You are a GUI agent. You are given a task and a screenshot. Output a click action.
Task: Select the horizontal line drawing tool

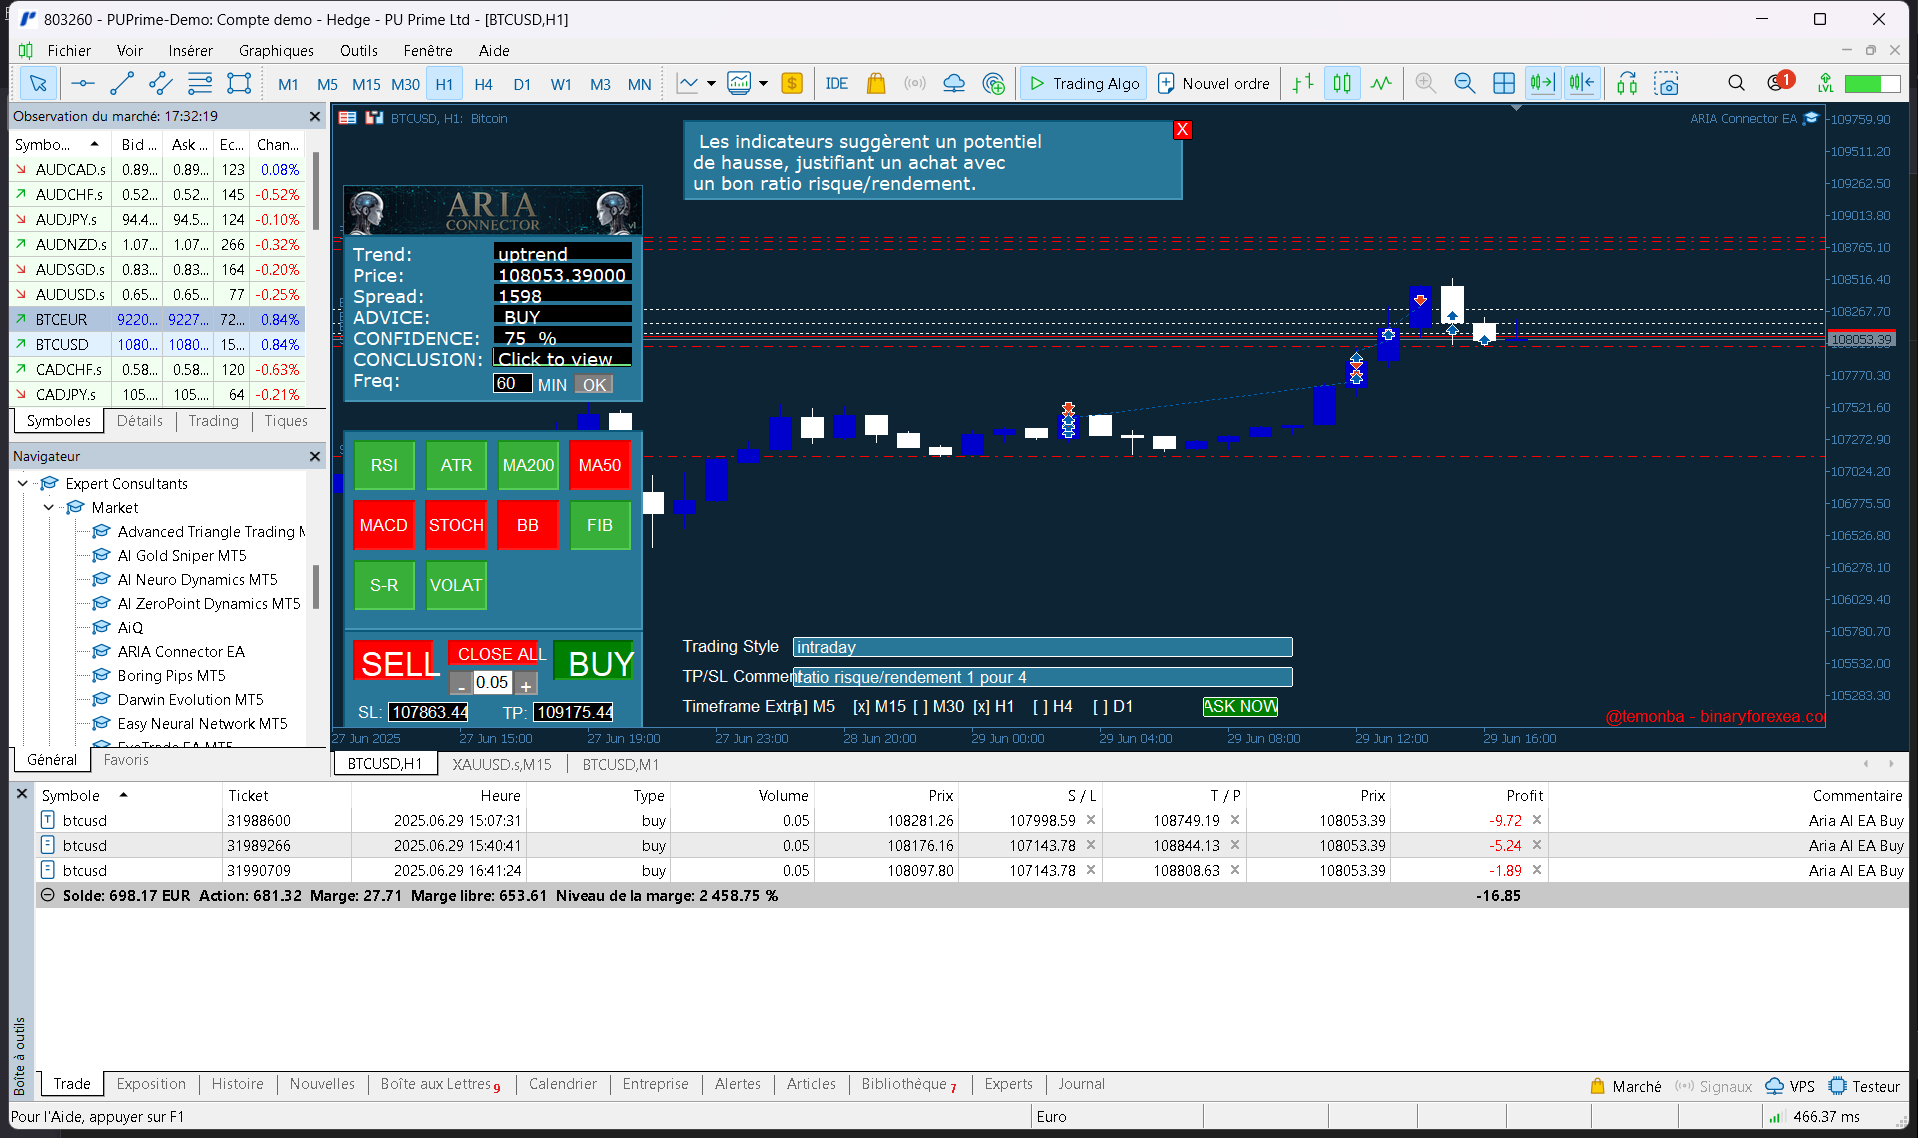pyautogui.click(x=83, y=84)
